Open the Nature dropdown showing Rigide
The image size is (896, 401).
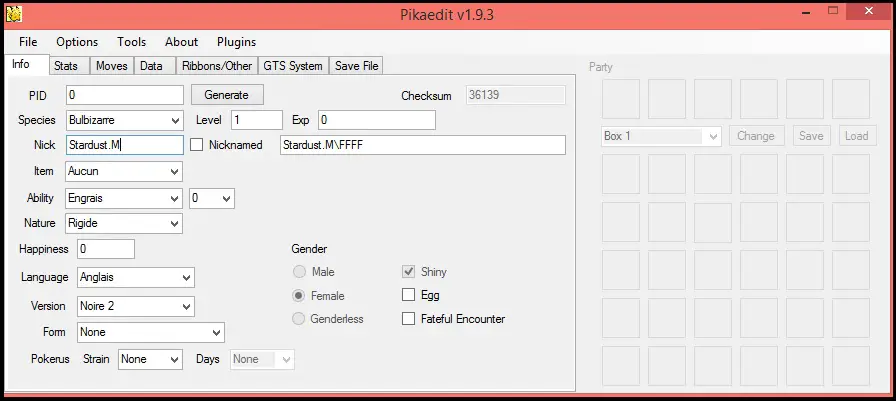[124, 223]
